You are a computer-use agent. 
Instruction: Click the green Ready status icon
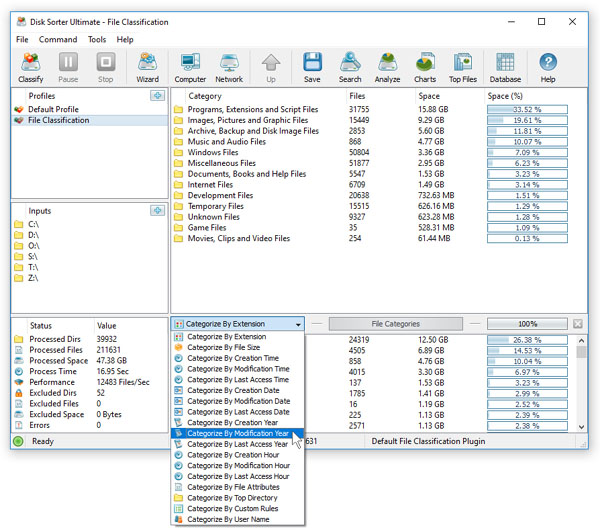pos(18,441)
